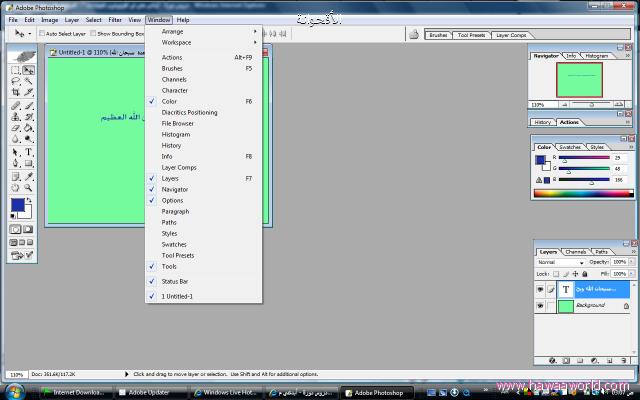This screenshot has width=640, height=400.
Task: Hide the Background layer using its eye icon
Action: click(541, 305)
